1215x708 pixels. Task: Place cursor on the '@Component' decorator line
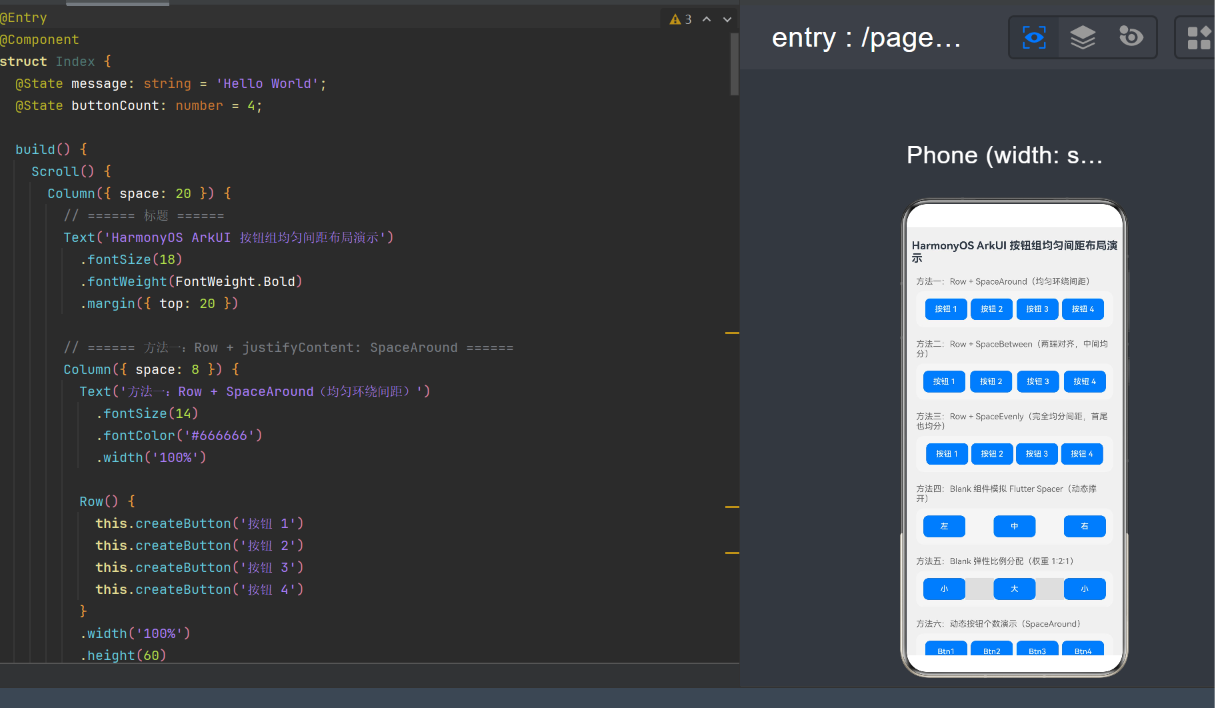(40, 39)
